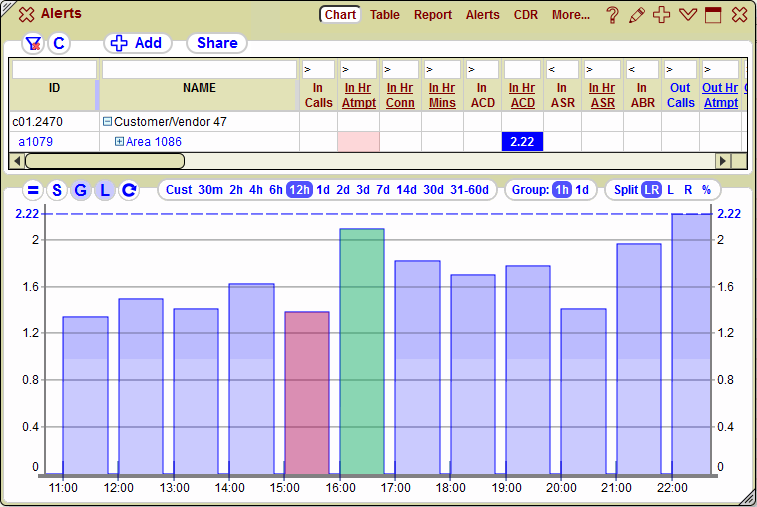Select the 30m time range
This screenshot has width=757, height=507.
pyautogui.click(x=210, y=190)
